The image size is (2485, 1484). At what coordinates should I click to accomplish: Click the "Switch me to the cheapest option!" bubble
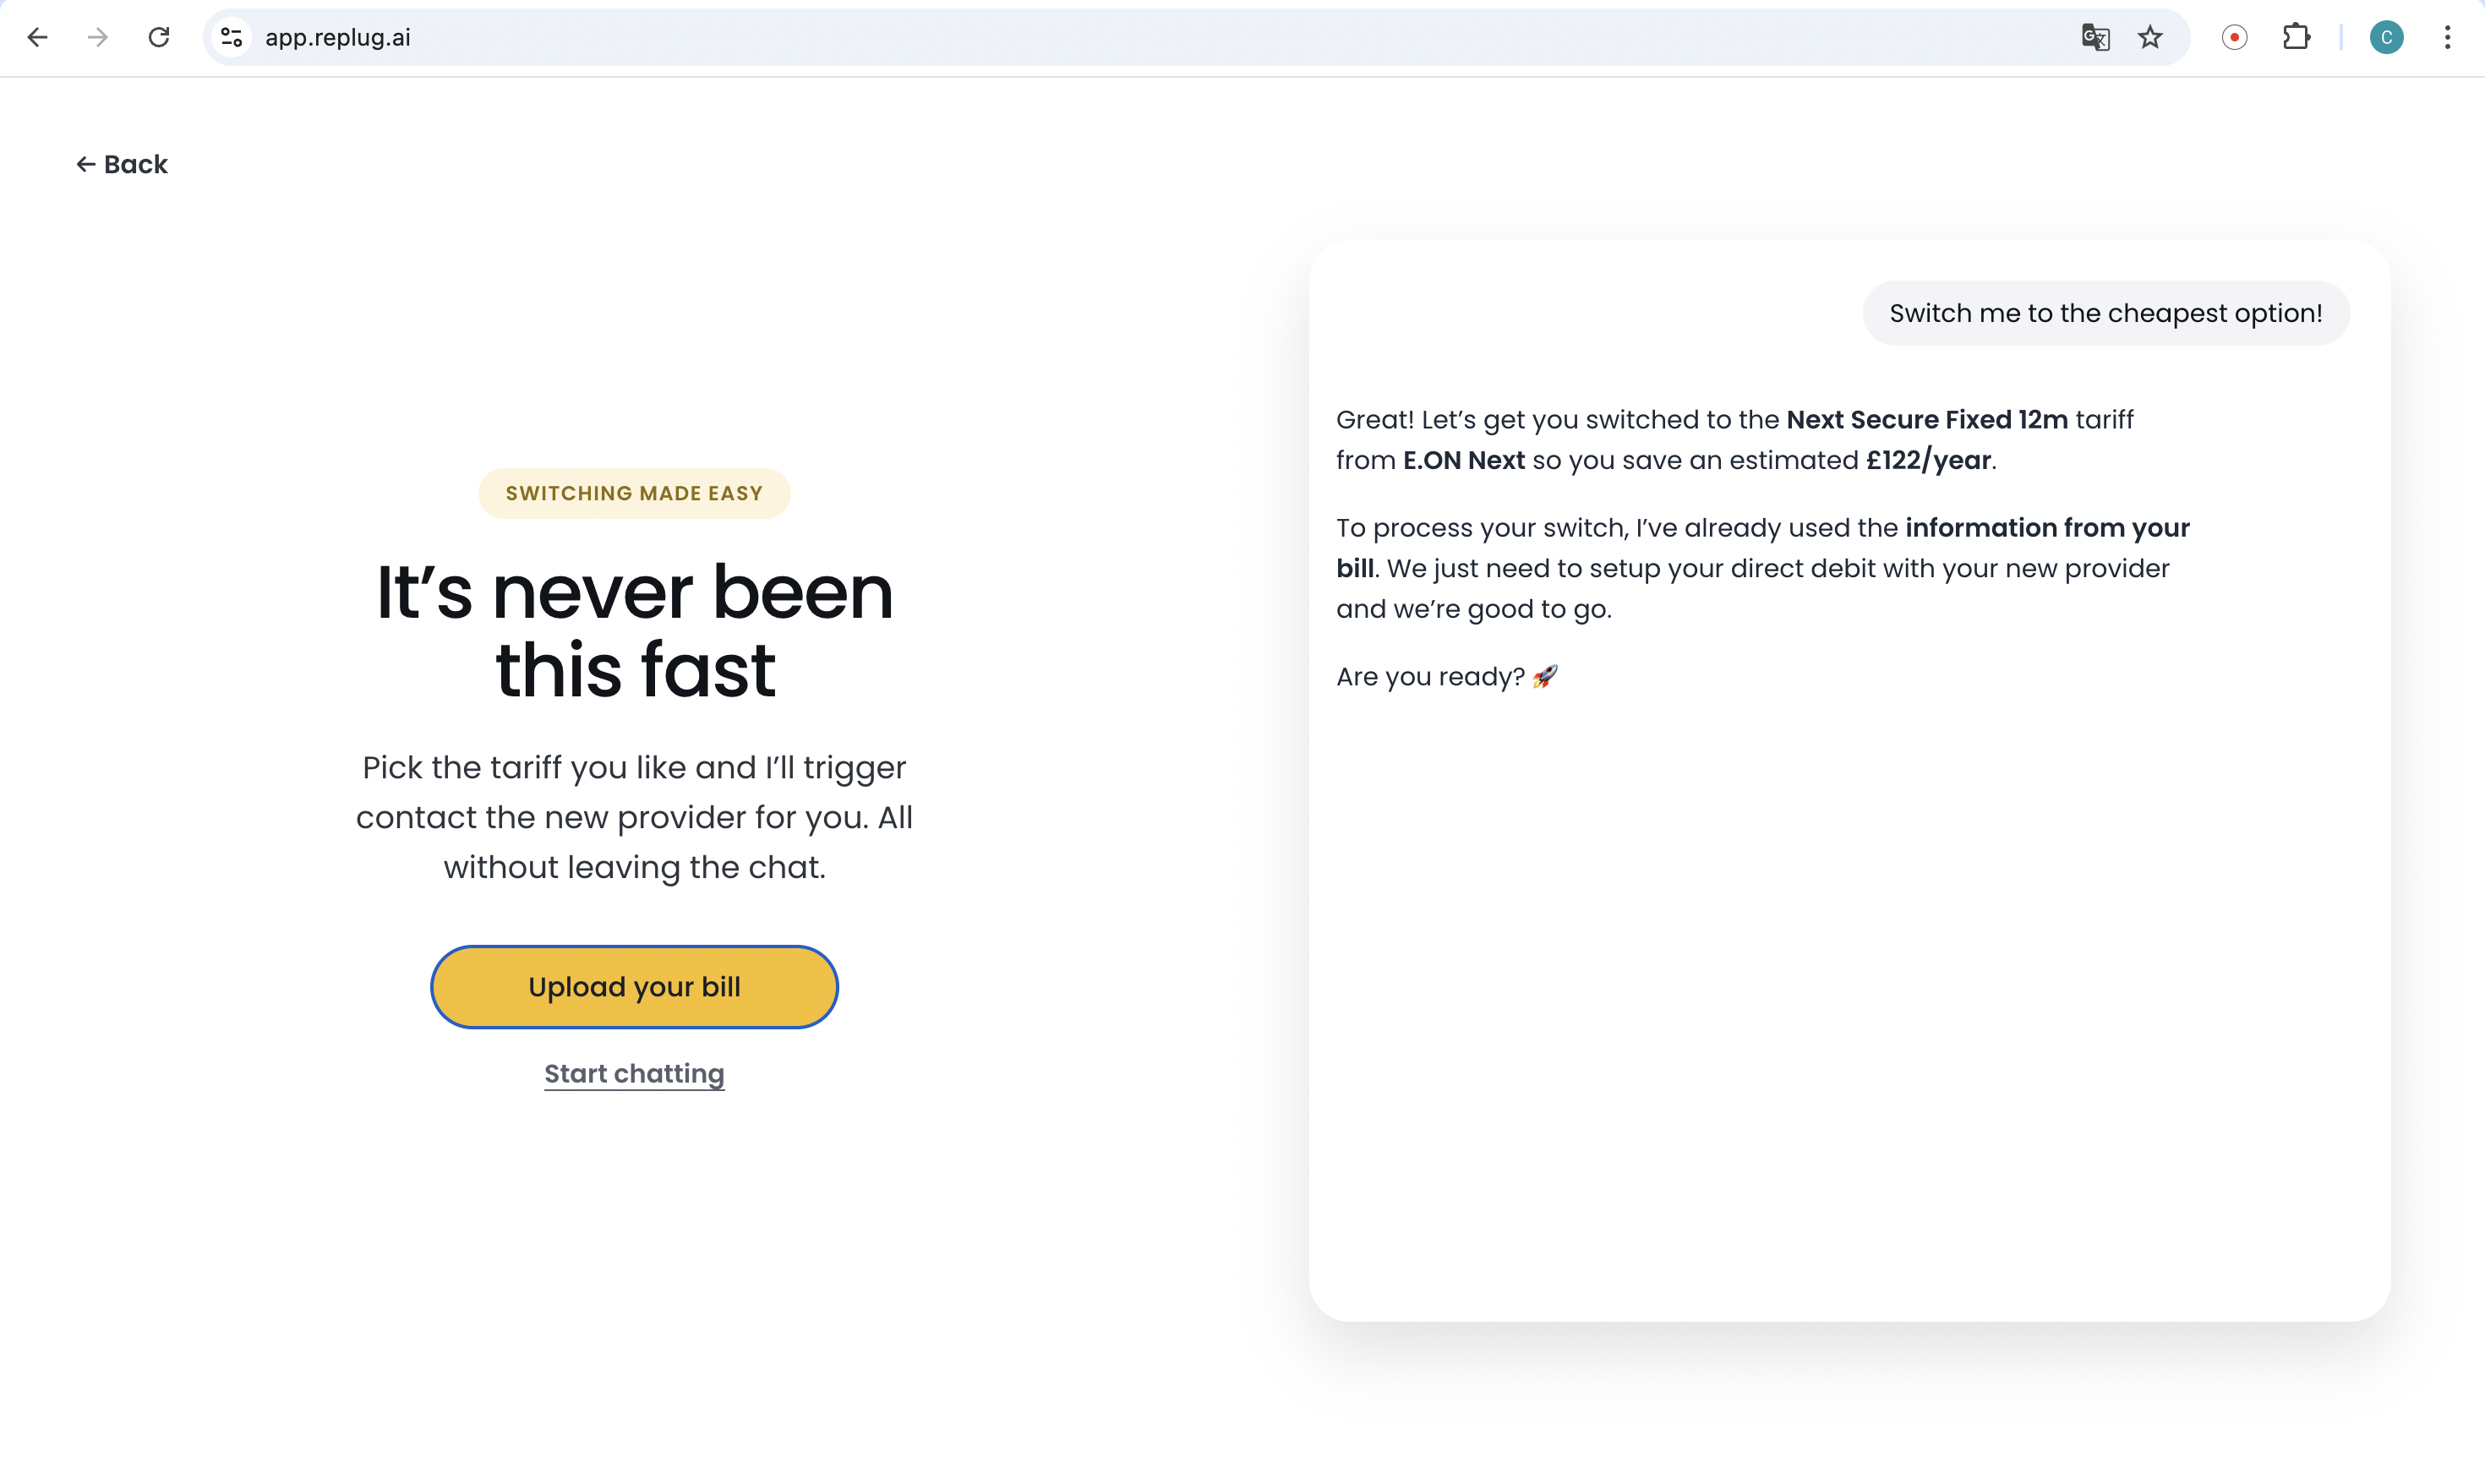(x=2105, y=312)
